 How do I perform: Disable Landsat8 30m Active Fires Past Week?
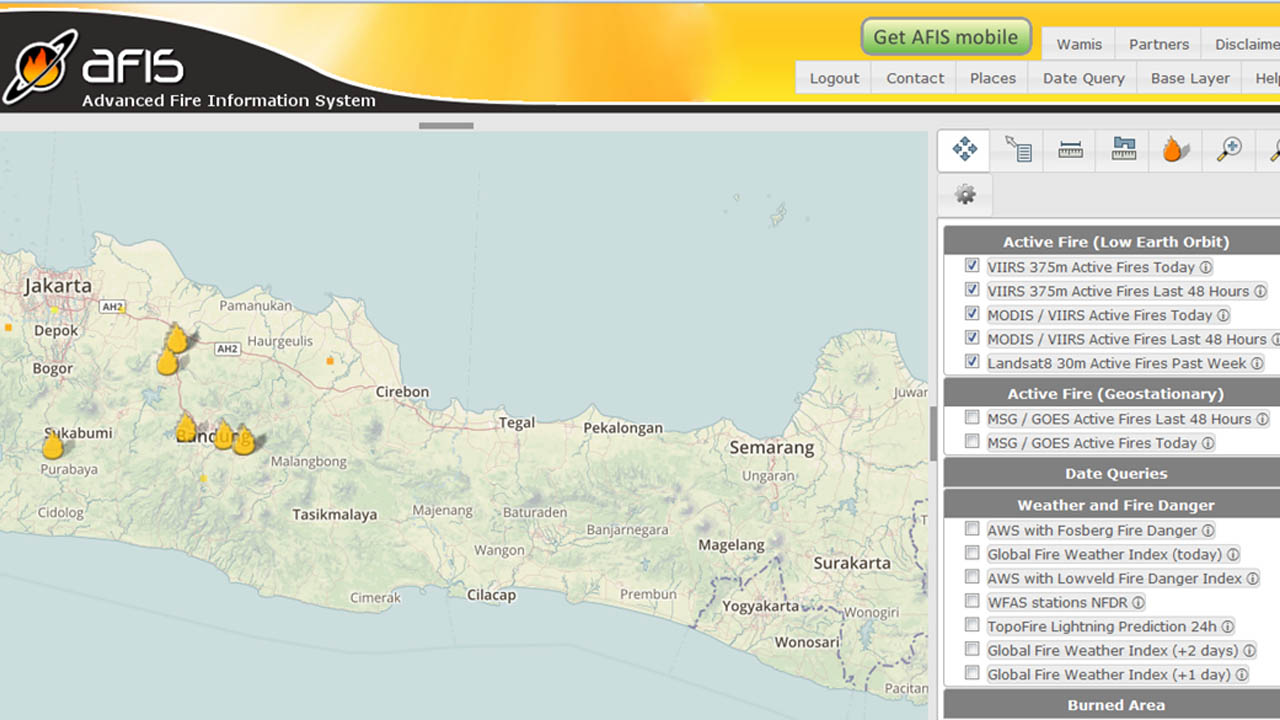(x=972, y=362)
